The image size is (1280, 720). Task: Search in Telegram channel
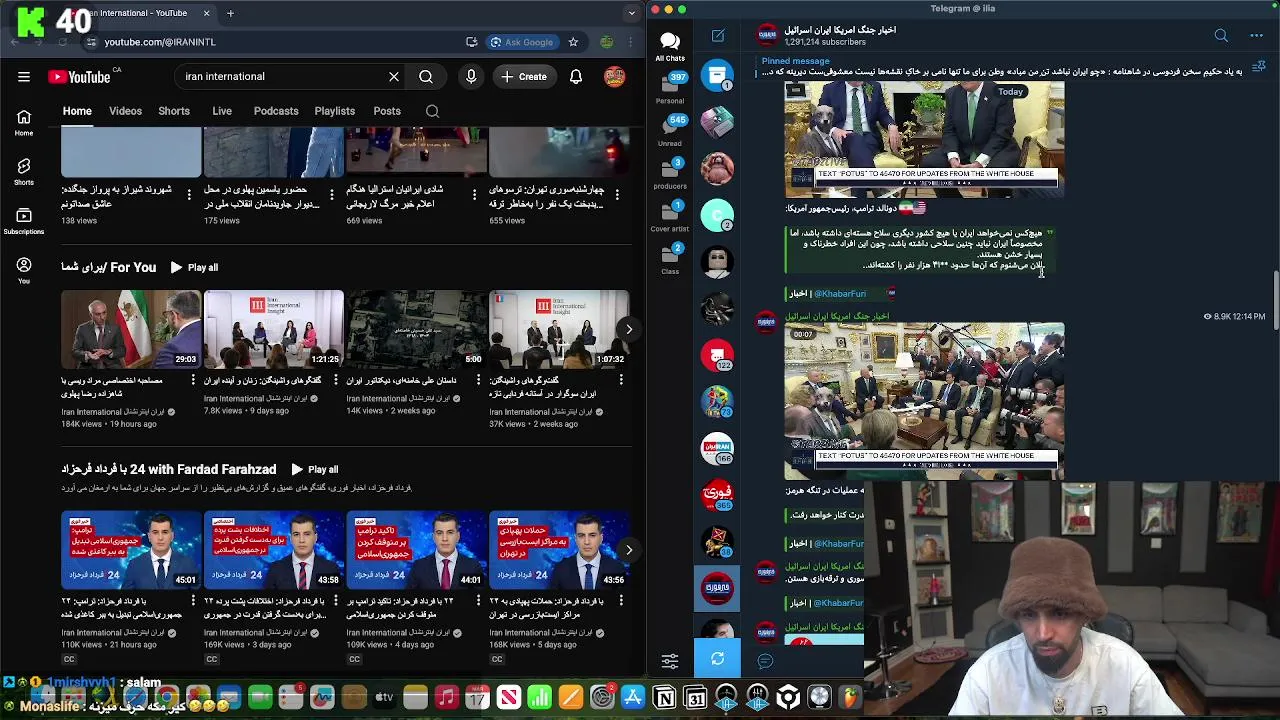pos(1221,36)
